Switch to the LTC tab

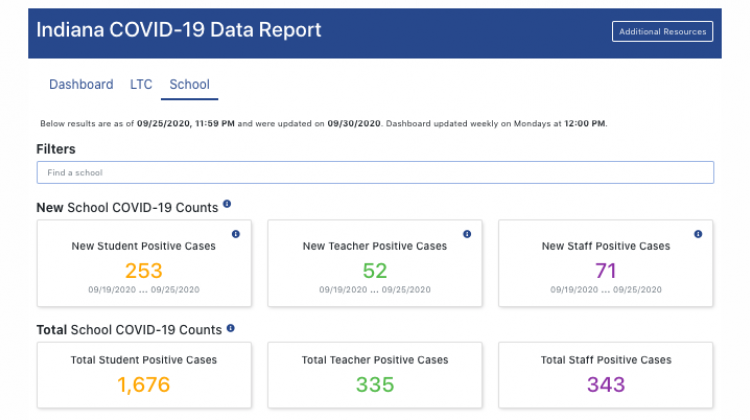click(141, 85)
